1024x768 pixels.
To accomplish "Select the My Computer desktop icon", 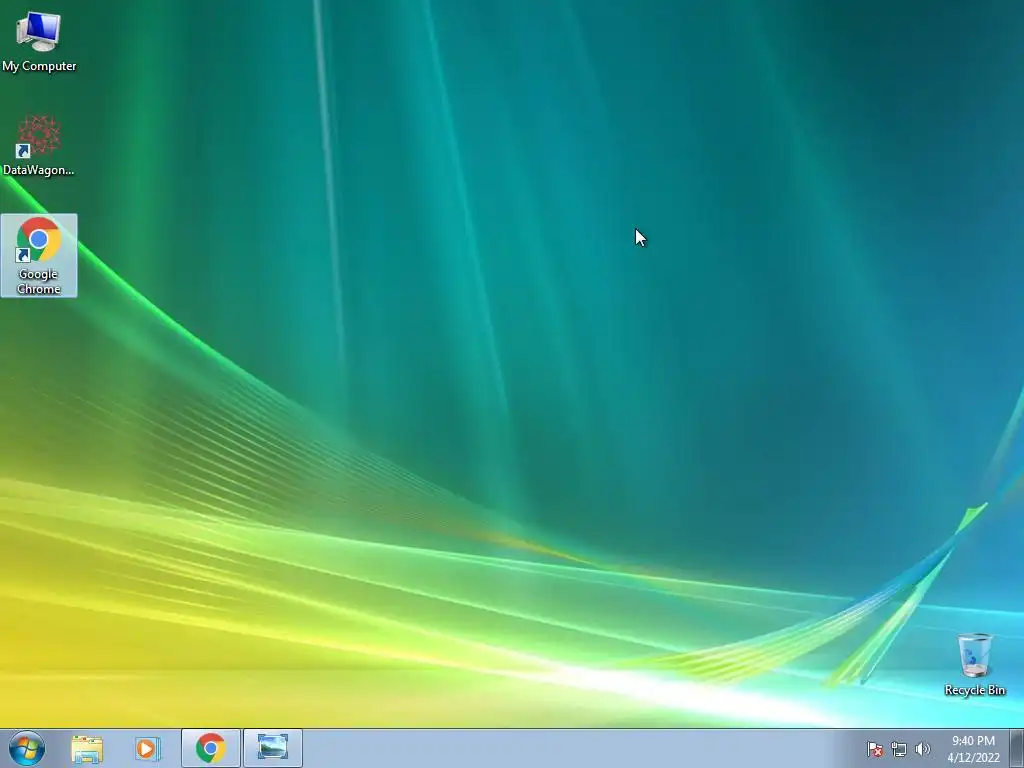I will [x=39, y=40].
